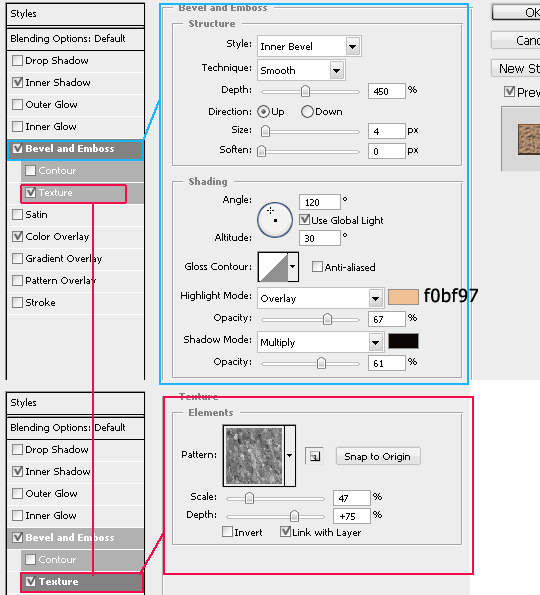Open the Style dropdown showing Inner Bevel

309,46
